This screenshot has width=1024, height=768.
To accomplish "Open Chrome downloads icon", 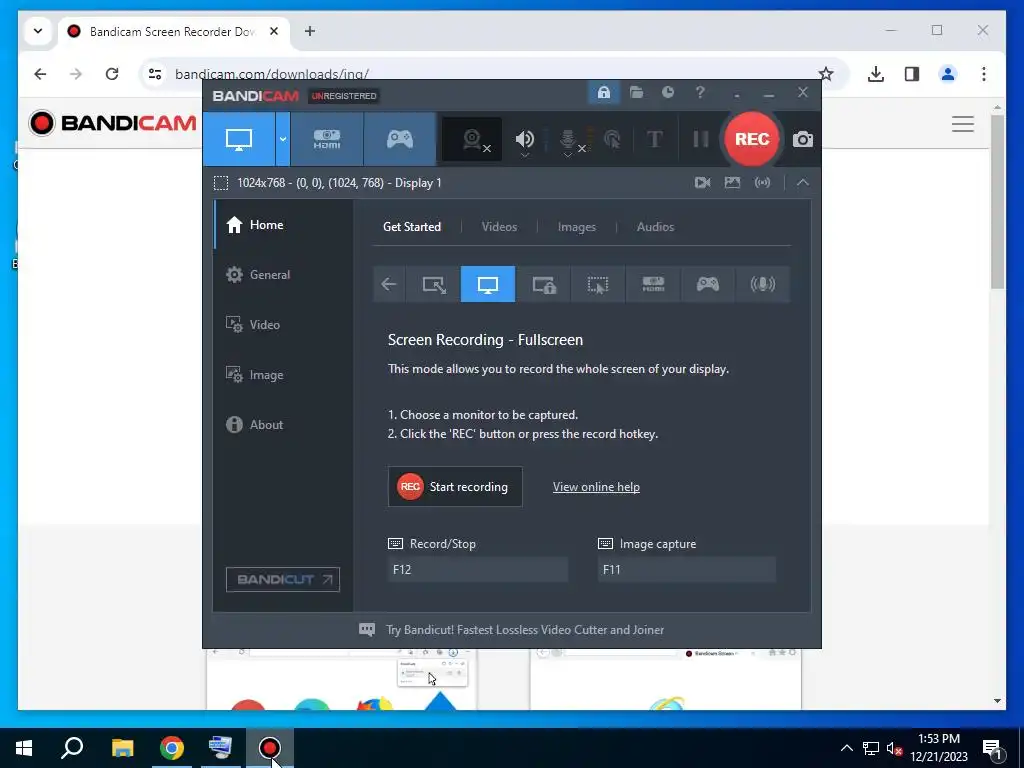I will [x=876, y=74].
